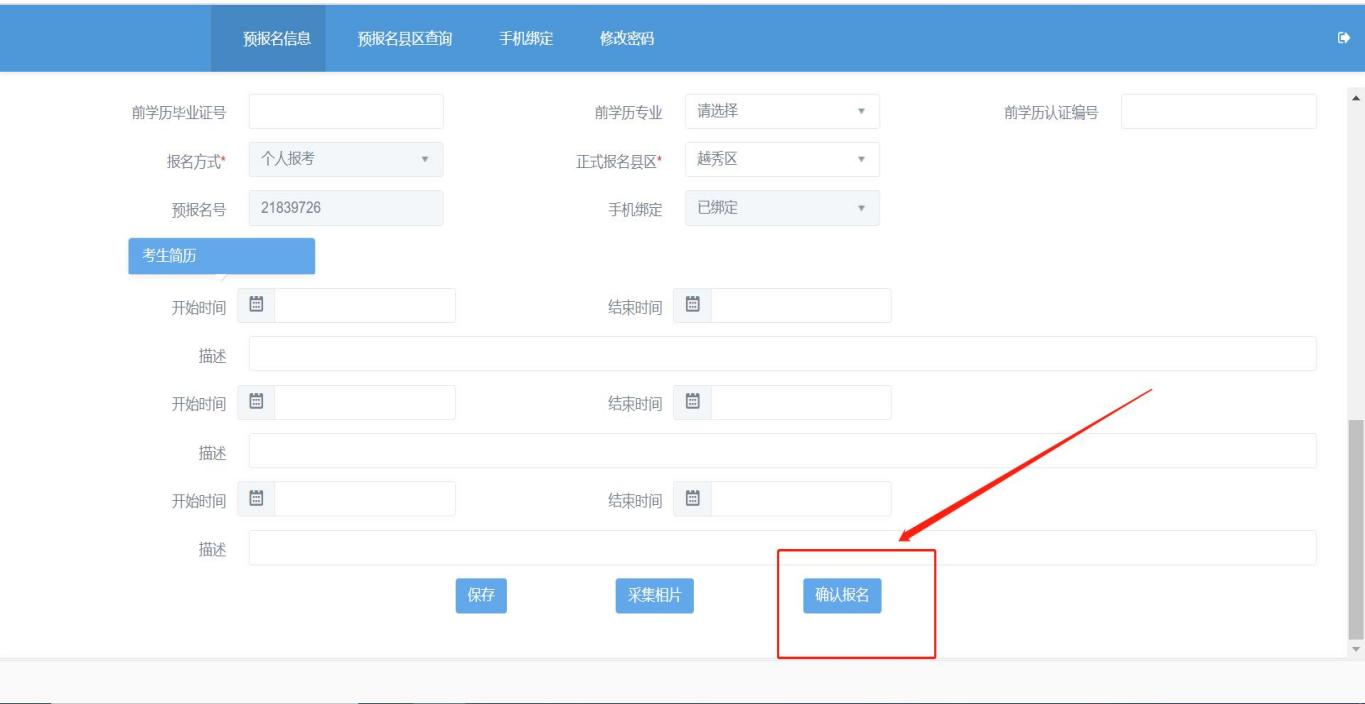1365x704 pixels.
Task: Open calendar icon for second 开始时间
Action: (256, 402)
